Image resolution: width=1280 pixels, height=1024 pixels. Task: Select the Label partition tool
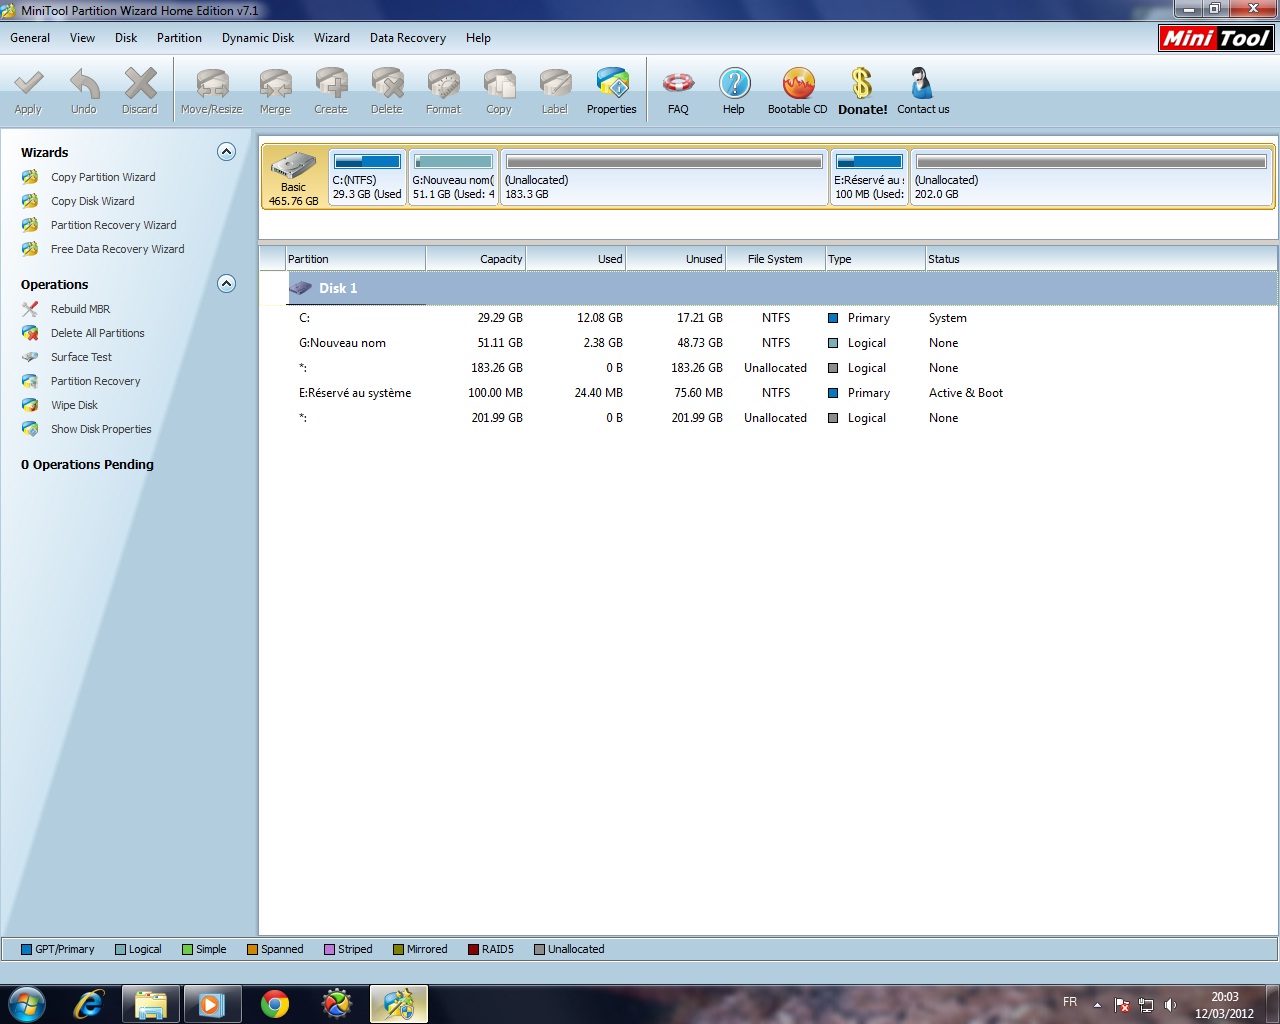click(x=555, y=91)
